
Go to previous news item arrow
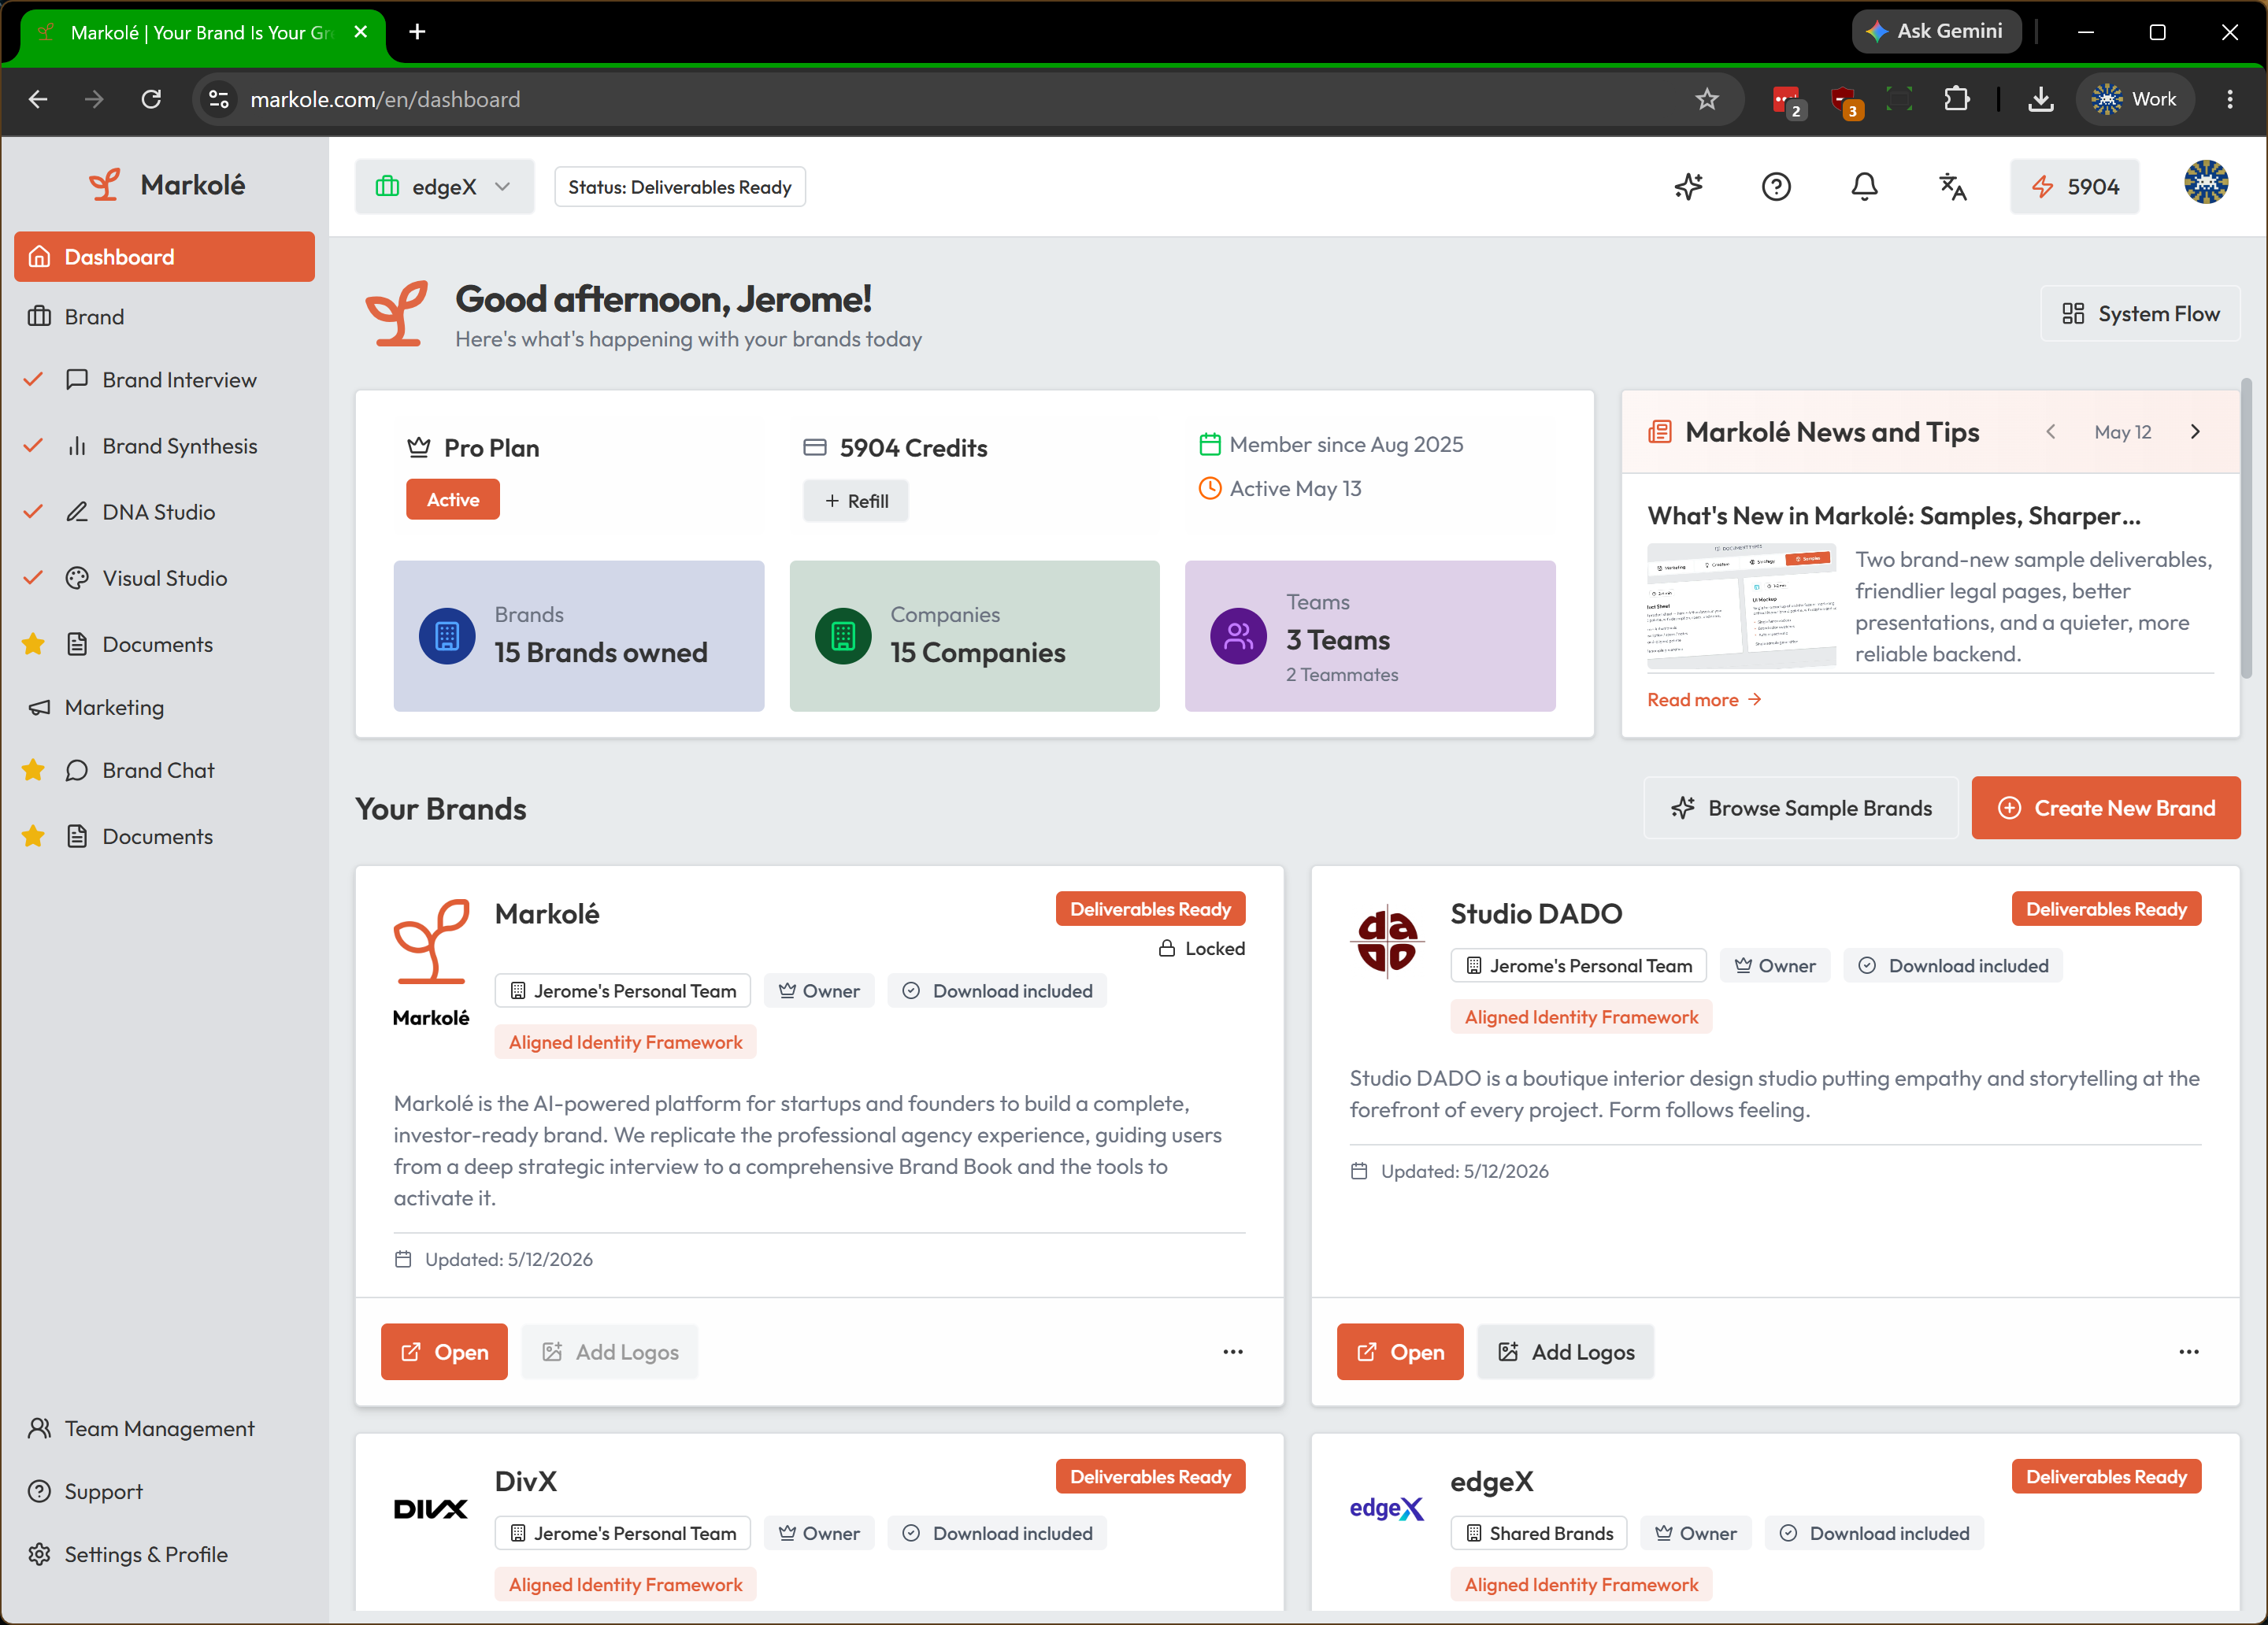pyautogui.click(x=2051, y=432)
